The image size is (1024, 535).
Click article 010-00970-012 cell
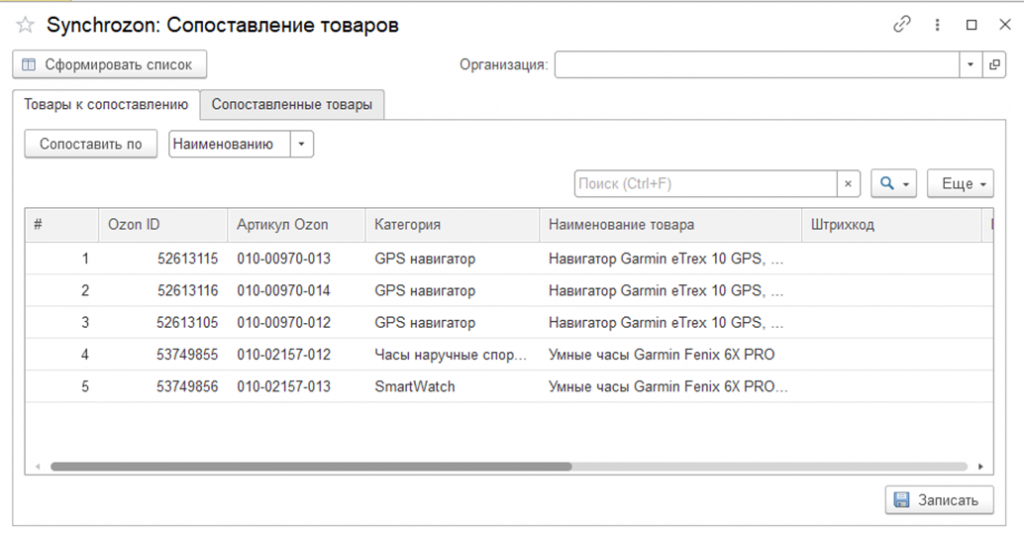coord(296,323)
